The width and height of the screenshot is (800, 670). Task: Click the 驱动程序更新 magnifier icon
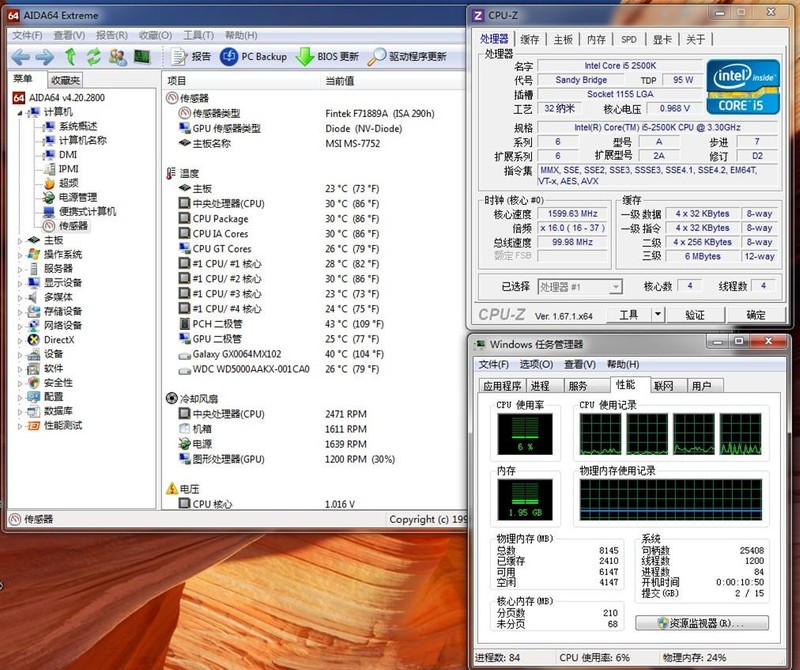pos(377,57)
